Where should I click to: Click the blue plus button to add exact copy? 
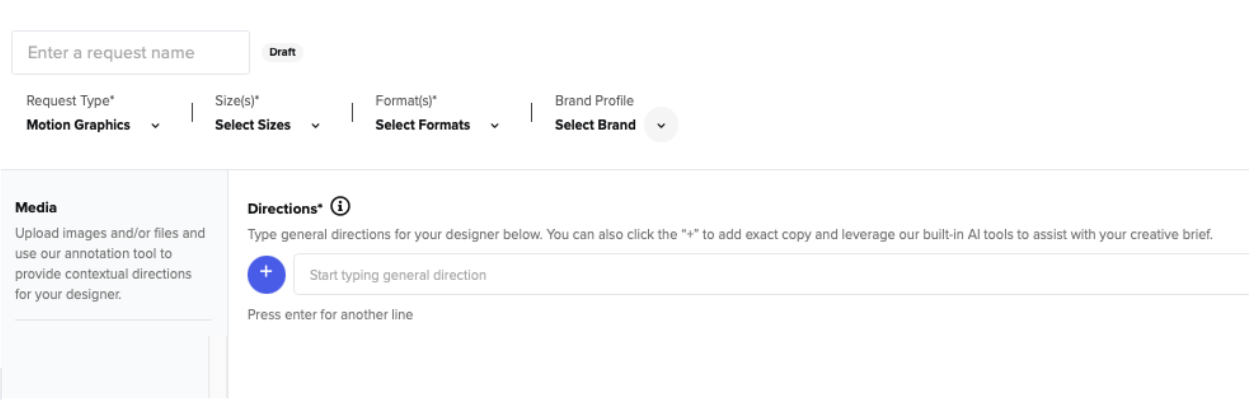click(x=266, y=274)
